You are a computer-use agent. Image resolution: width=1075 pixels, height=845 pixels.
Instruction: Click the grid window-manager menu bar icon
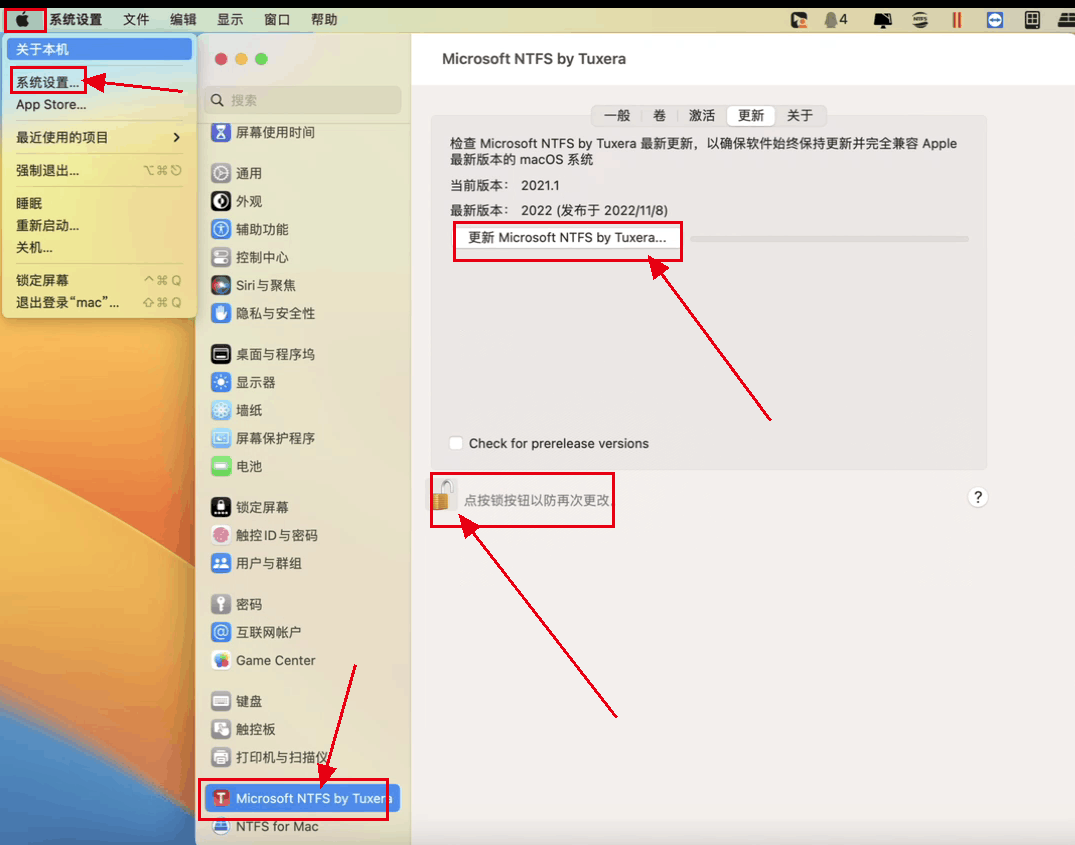(x=1032, y=20)
